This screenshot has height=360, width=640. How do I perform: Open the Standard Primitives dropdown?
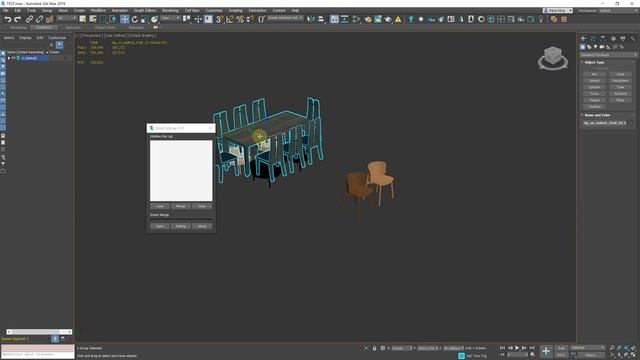click(608, 55)
